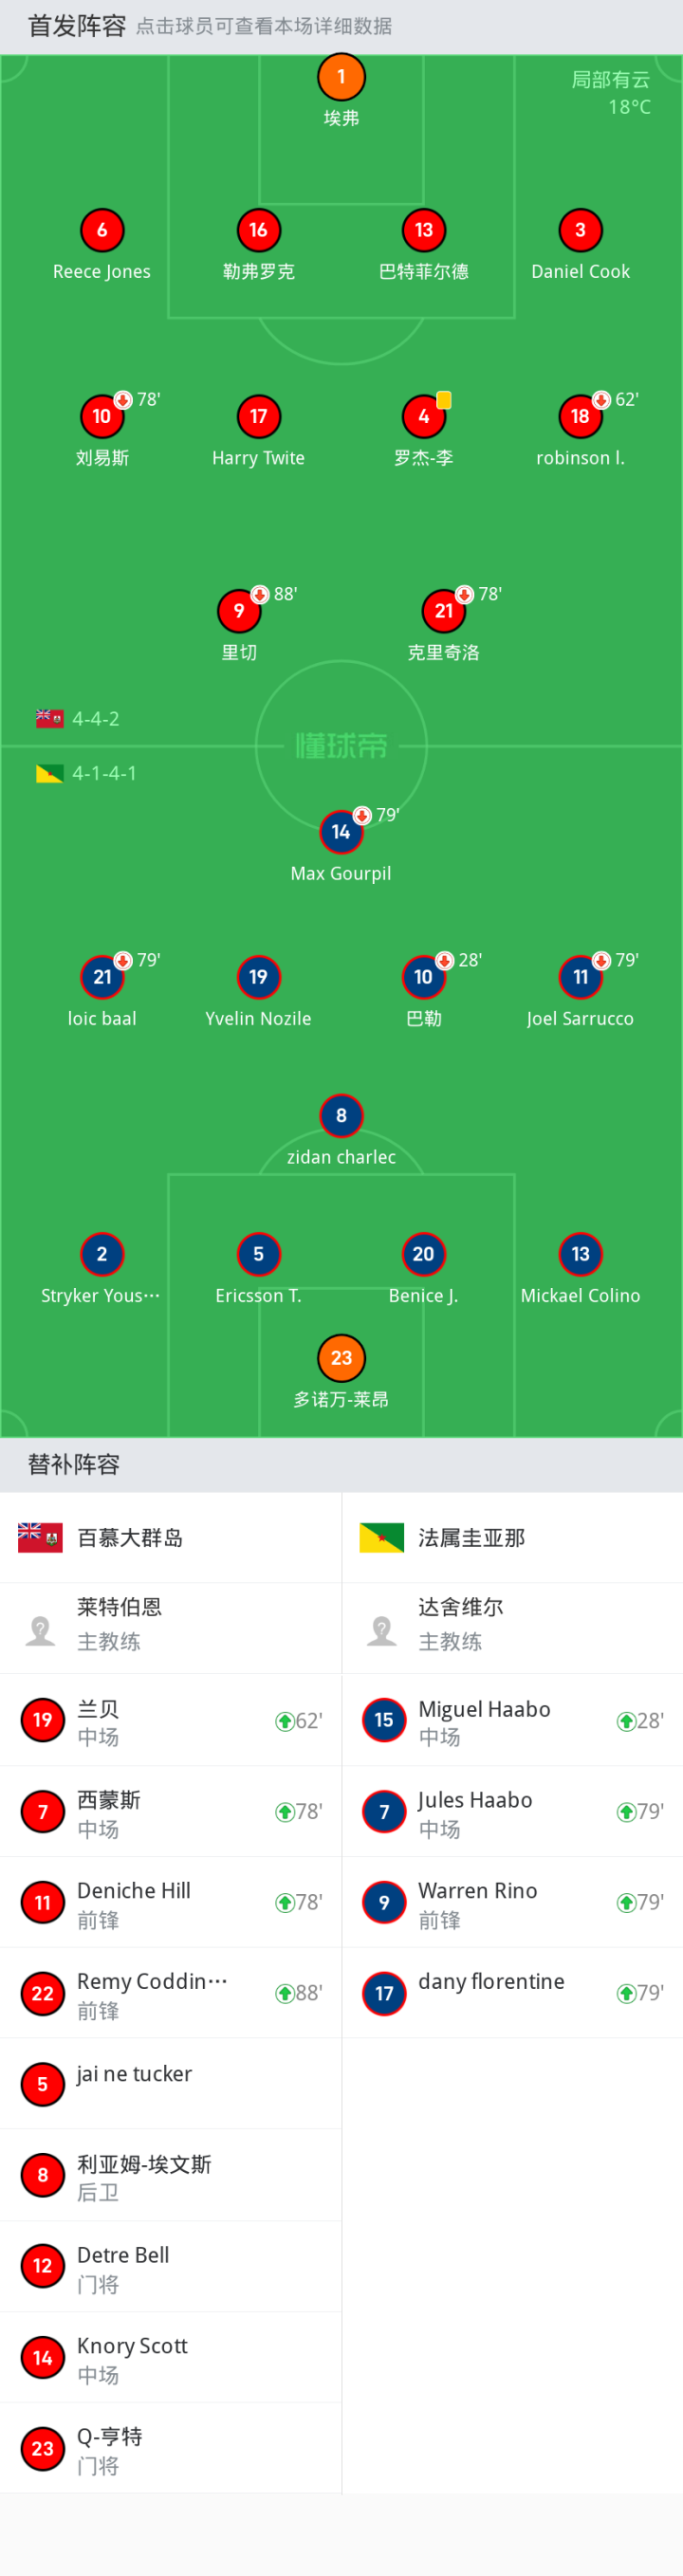The image size is (683, 2576).
Task: Tap Q-亨特 number 23 goalkeeper row
Action: pyautogui.click(x=171, y=2448)
